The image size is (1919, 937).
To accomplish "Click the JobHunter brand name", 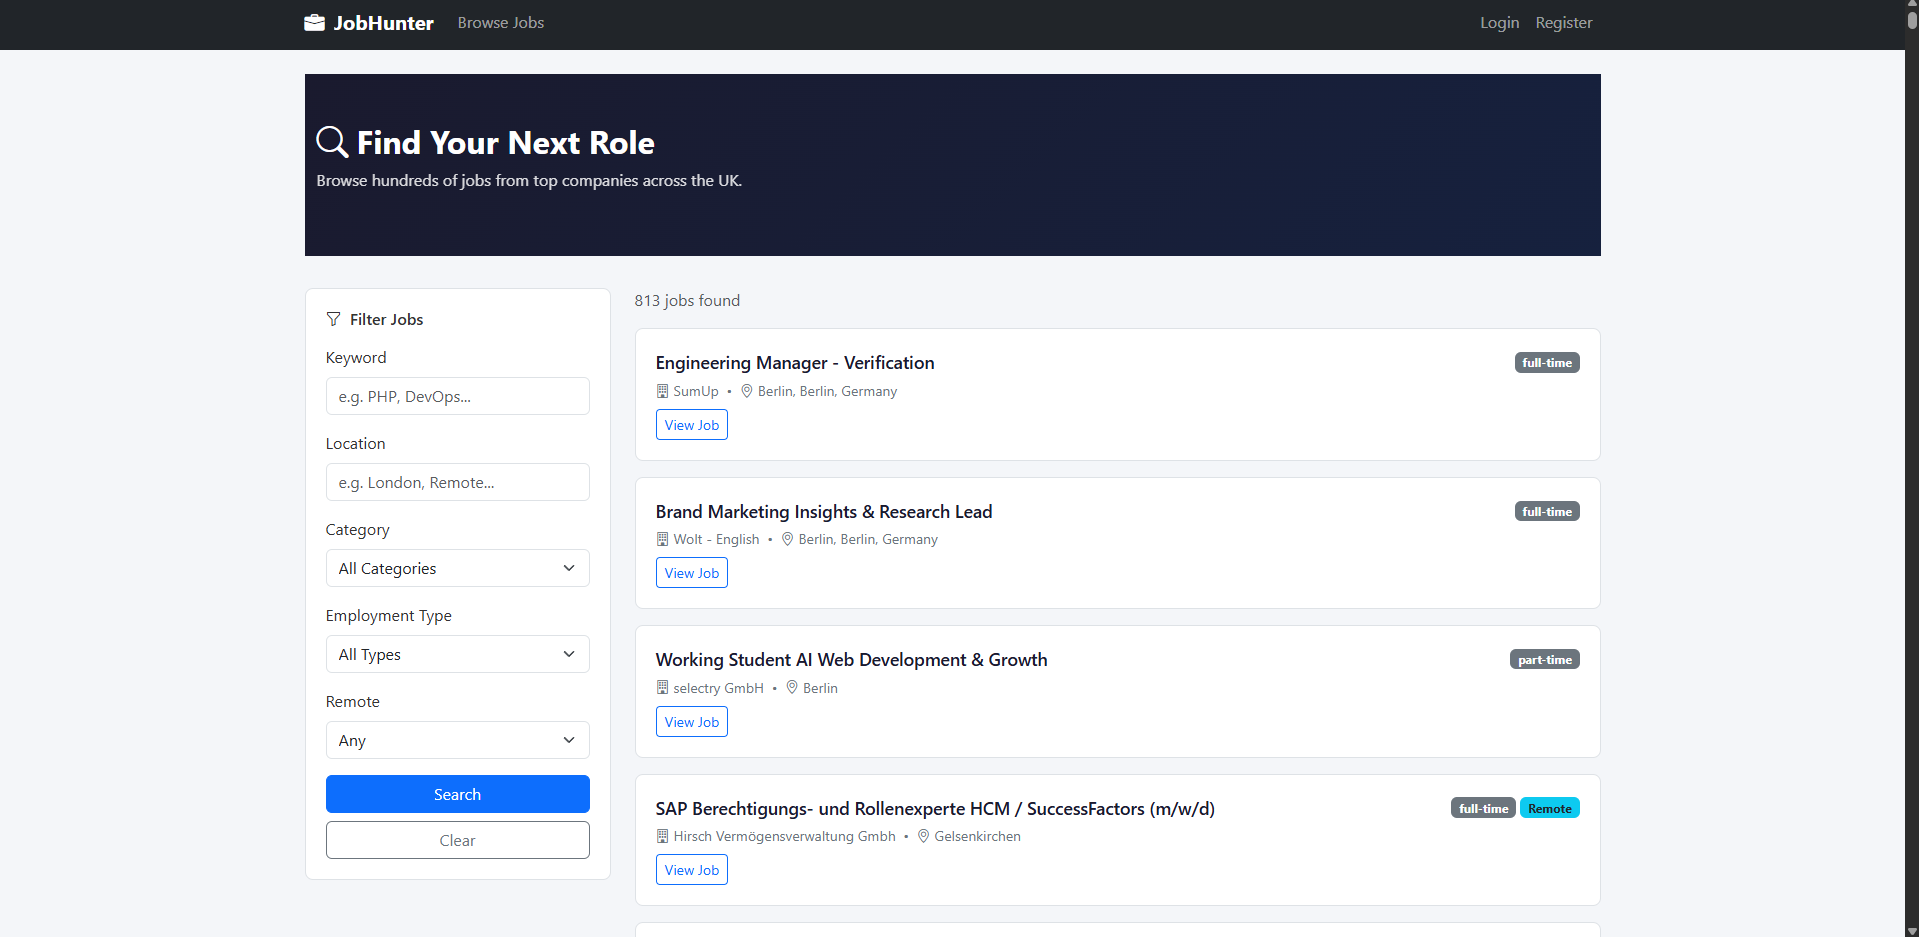I will point(383,23).
